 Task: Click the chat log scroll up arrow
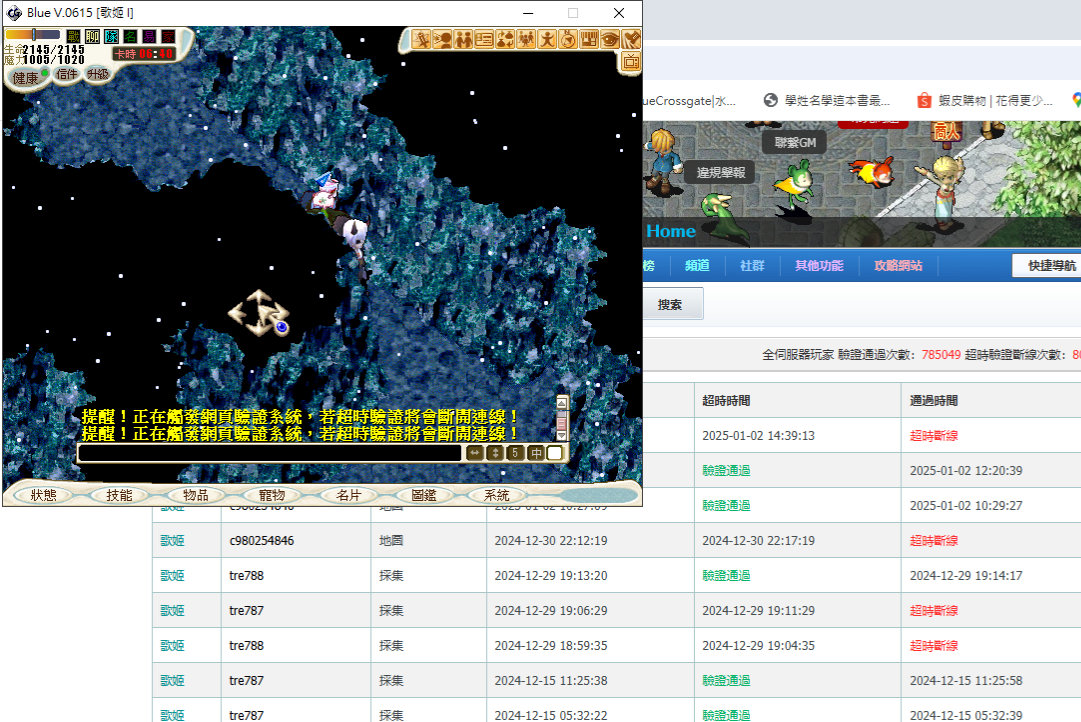[562, 403]
